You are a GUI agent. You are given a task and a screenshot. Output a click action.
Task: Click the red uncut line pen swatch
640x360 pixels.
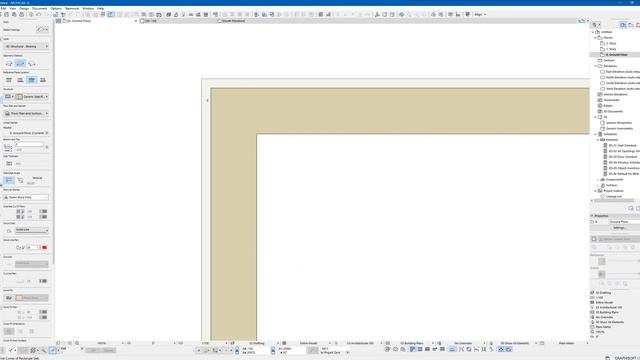pyautogui.click(x=44, y=247)
